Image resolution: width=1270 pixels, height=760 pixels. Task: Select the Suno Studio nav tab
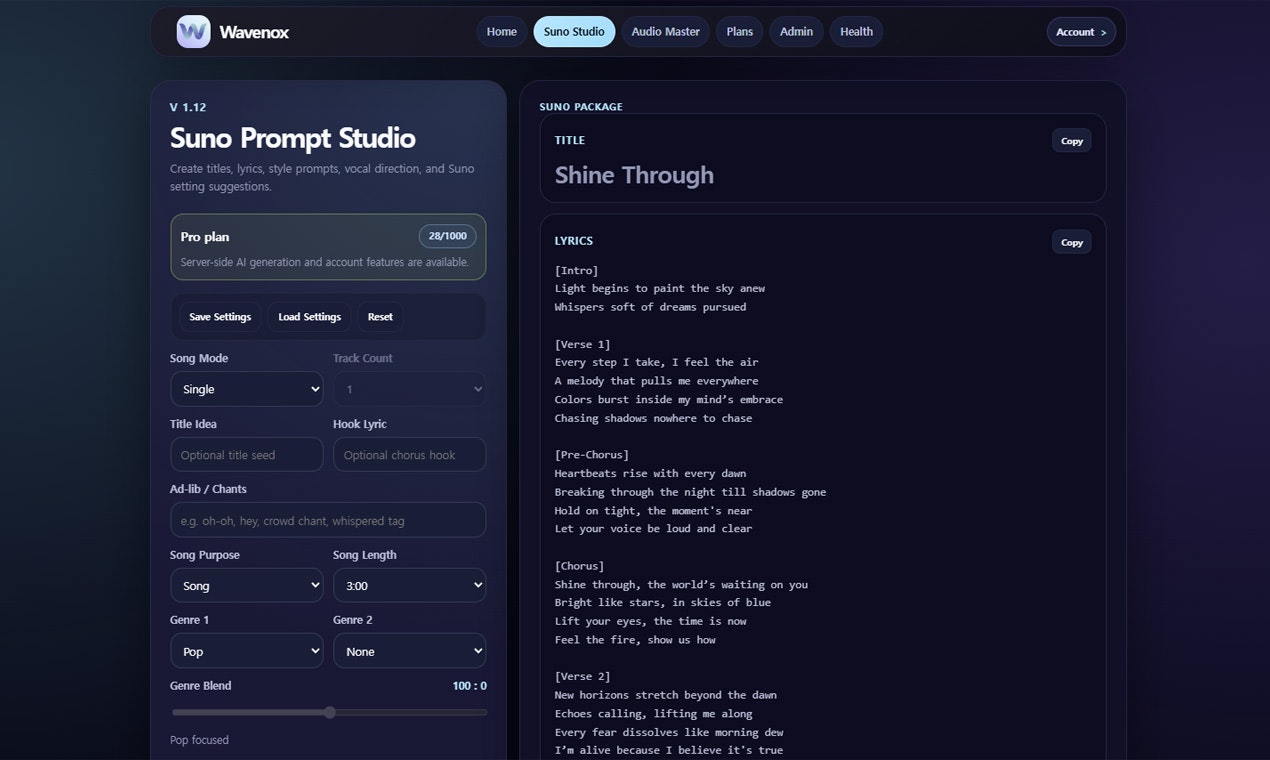point(574,32)
